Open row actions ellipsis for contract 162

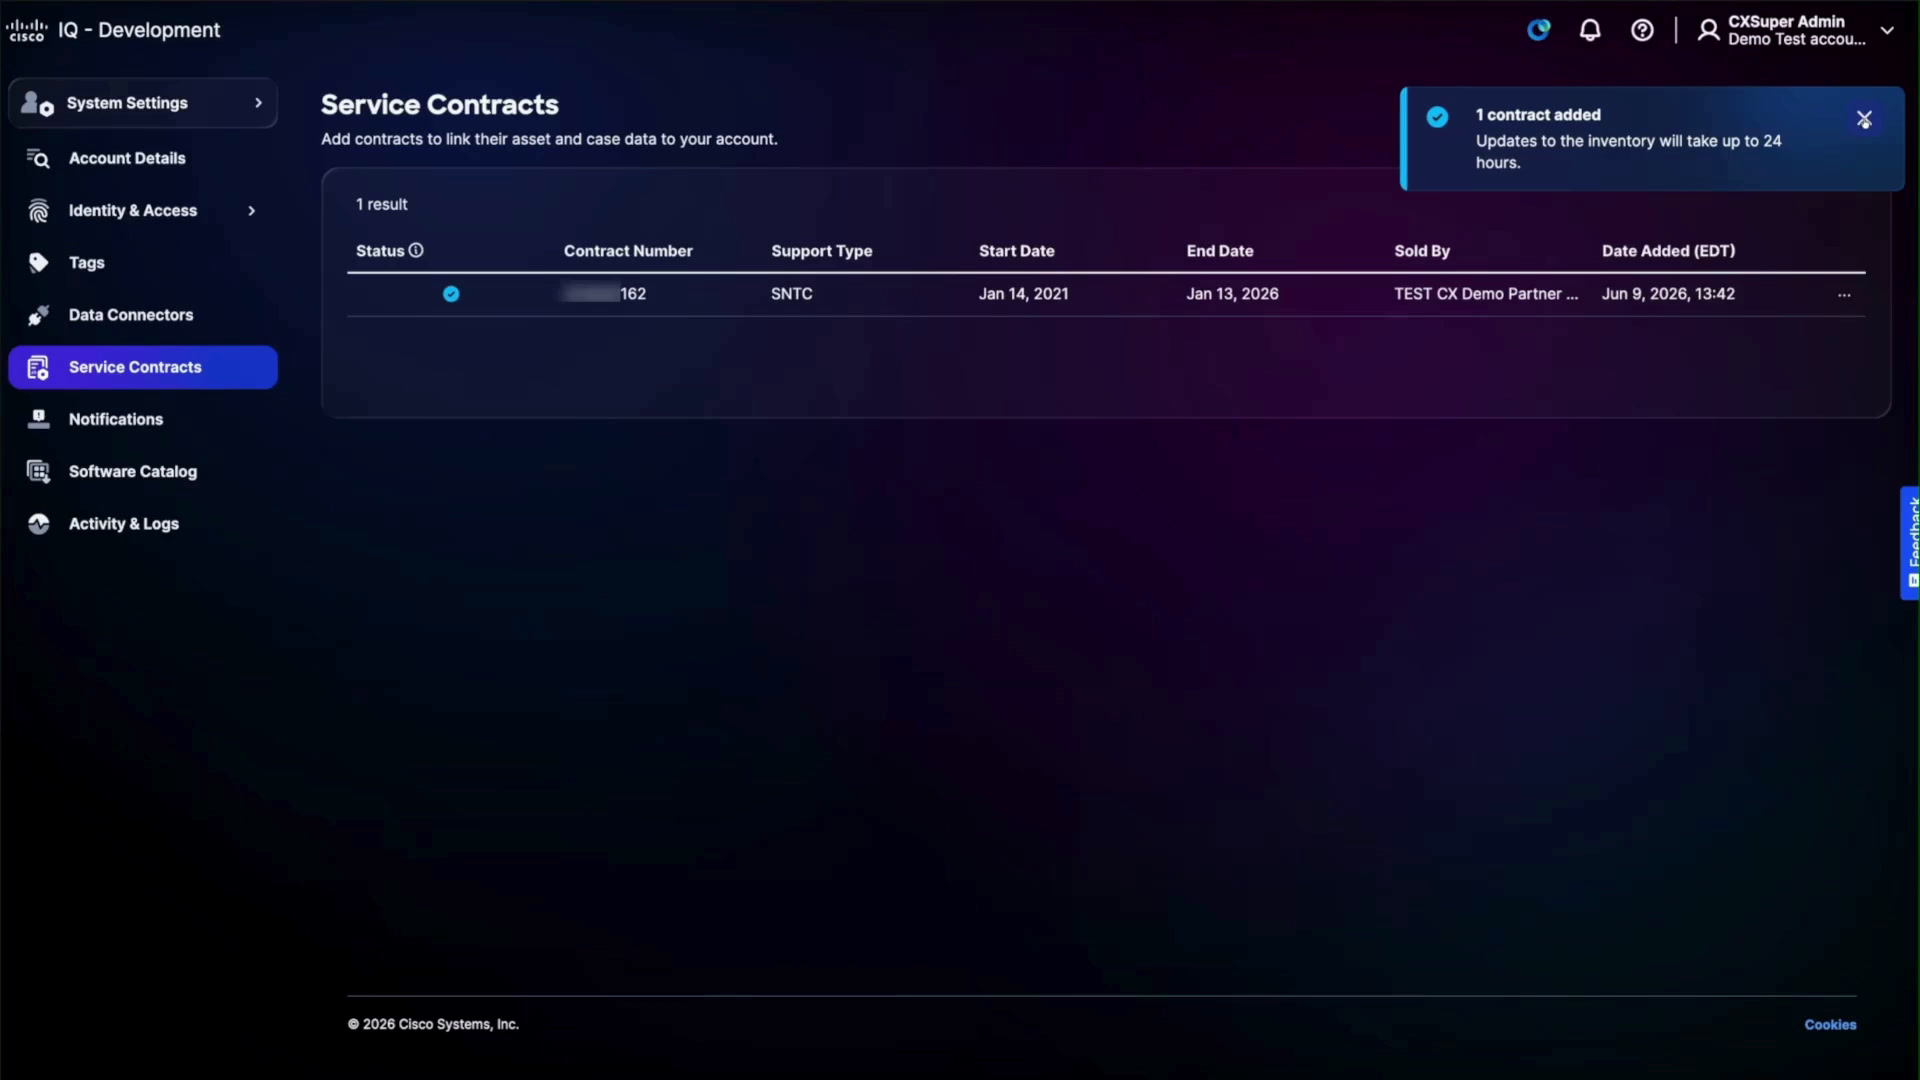[1844, 295]
